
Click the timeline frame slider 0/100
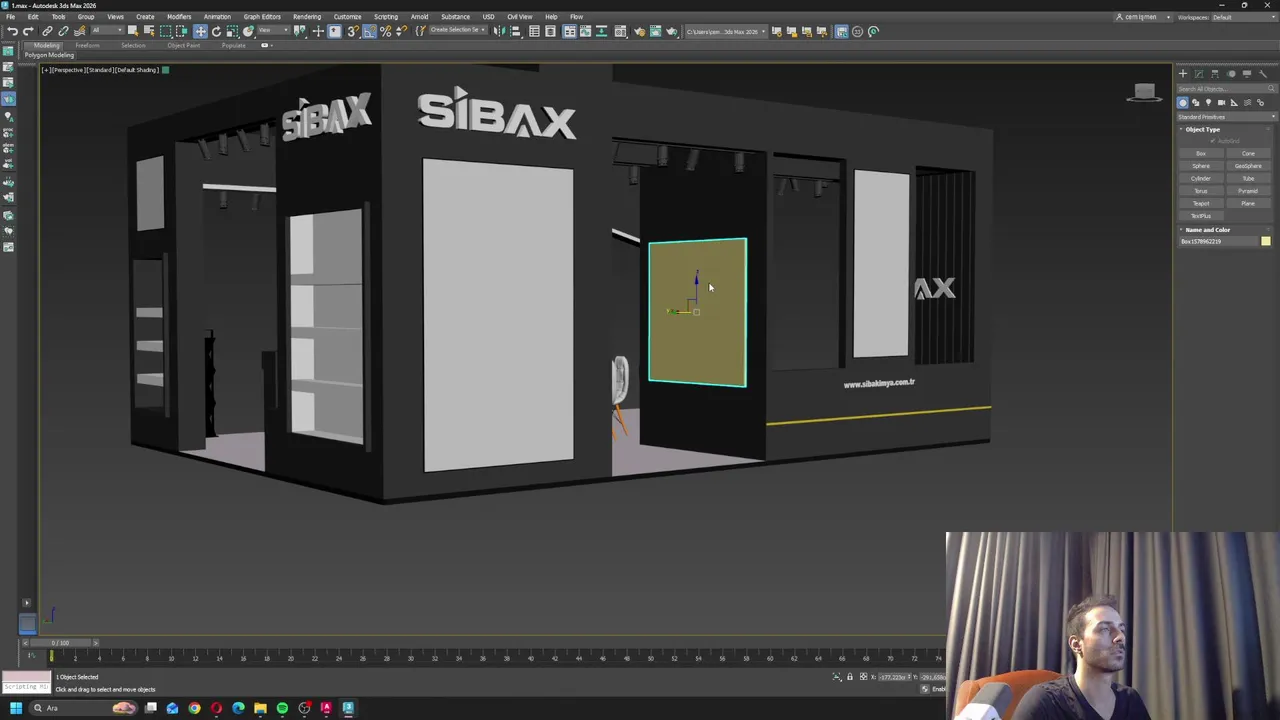(x=62, y=643)
